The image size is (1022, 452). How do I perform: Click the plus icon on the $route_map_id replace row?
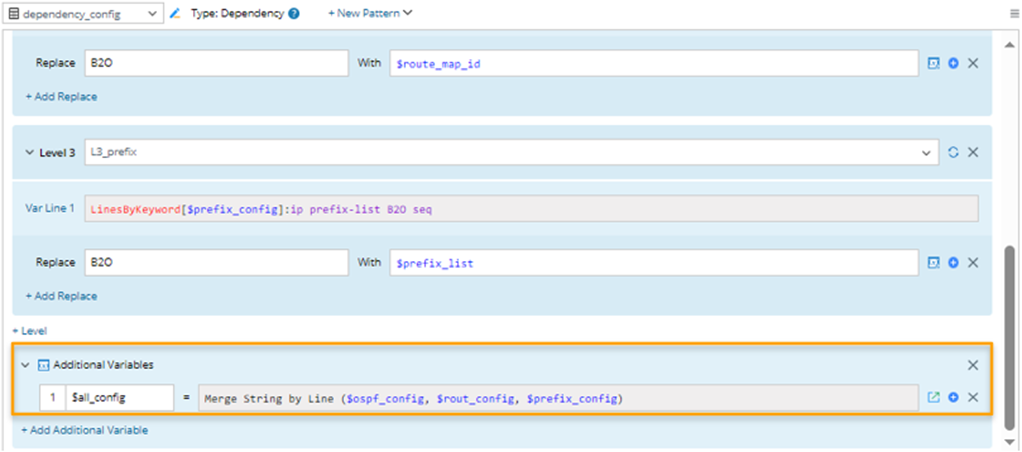pyautogui.click(x=953, y=63)
